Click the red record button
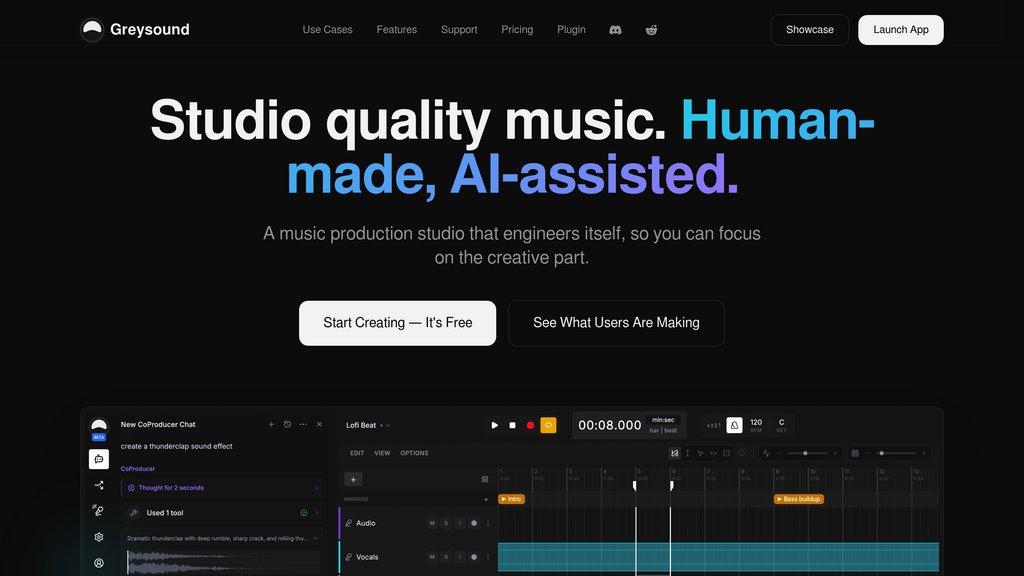Viewport: 1024px width, 576px height. tap(530, 425)
